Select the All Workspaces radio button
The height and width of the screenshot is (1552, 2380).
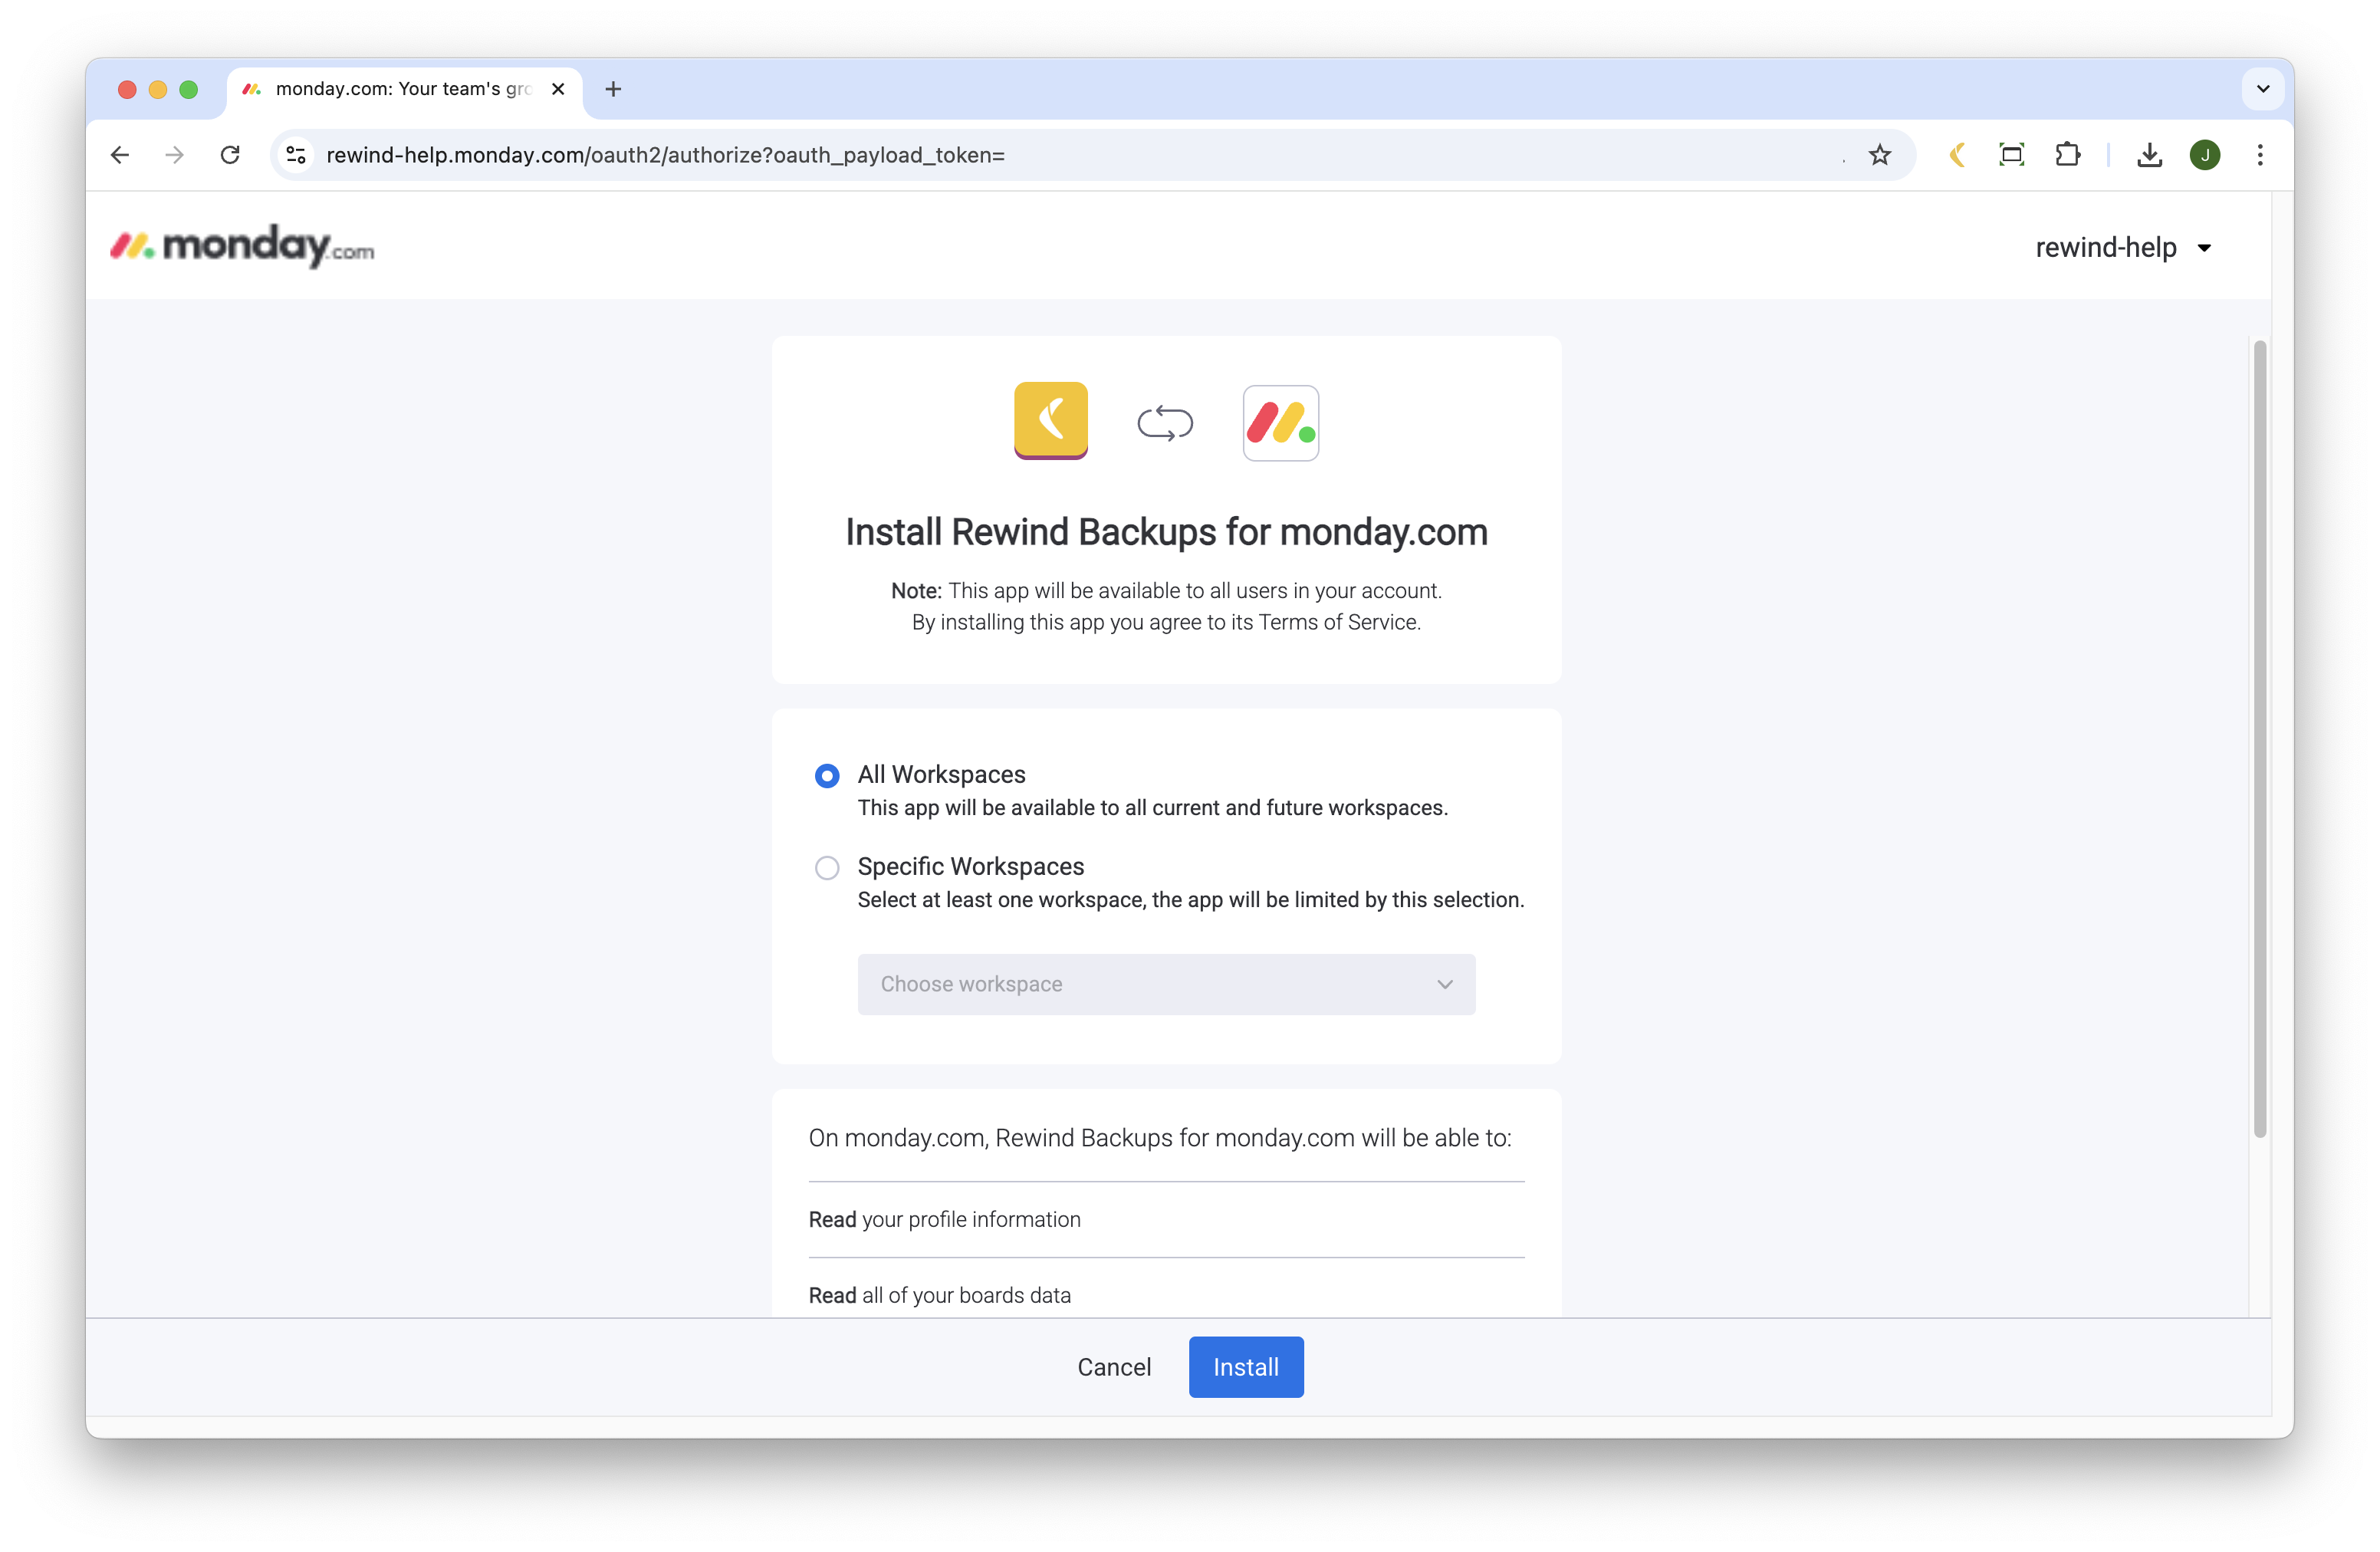[826, 775]
